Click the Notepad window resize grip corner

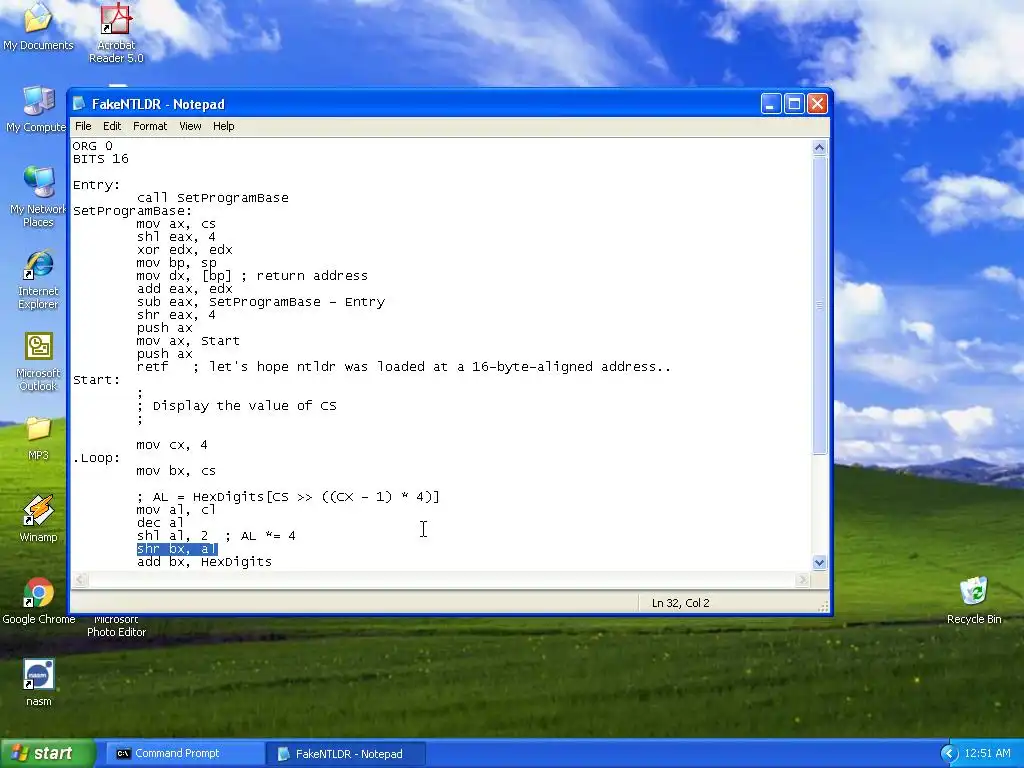tap(824, 607)
